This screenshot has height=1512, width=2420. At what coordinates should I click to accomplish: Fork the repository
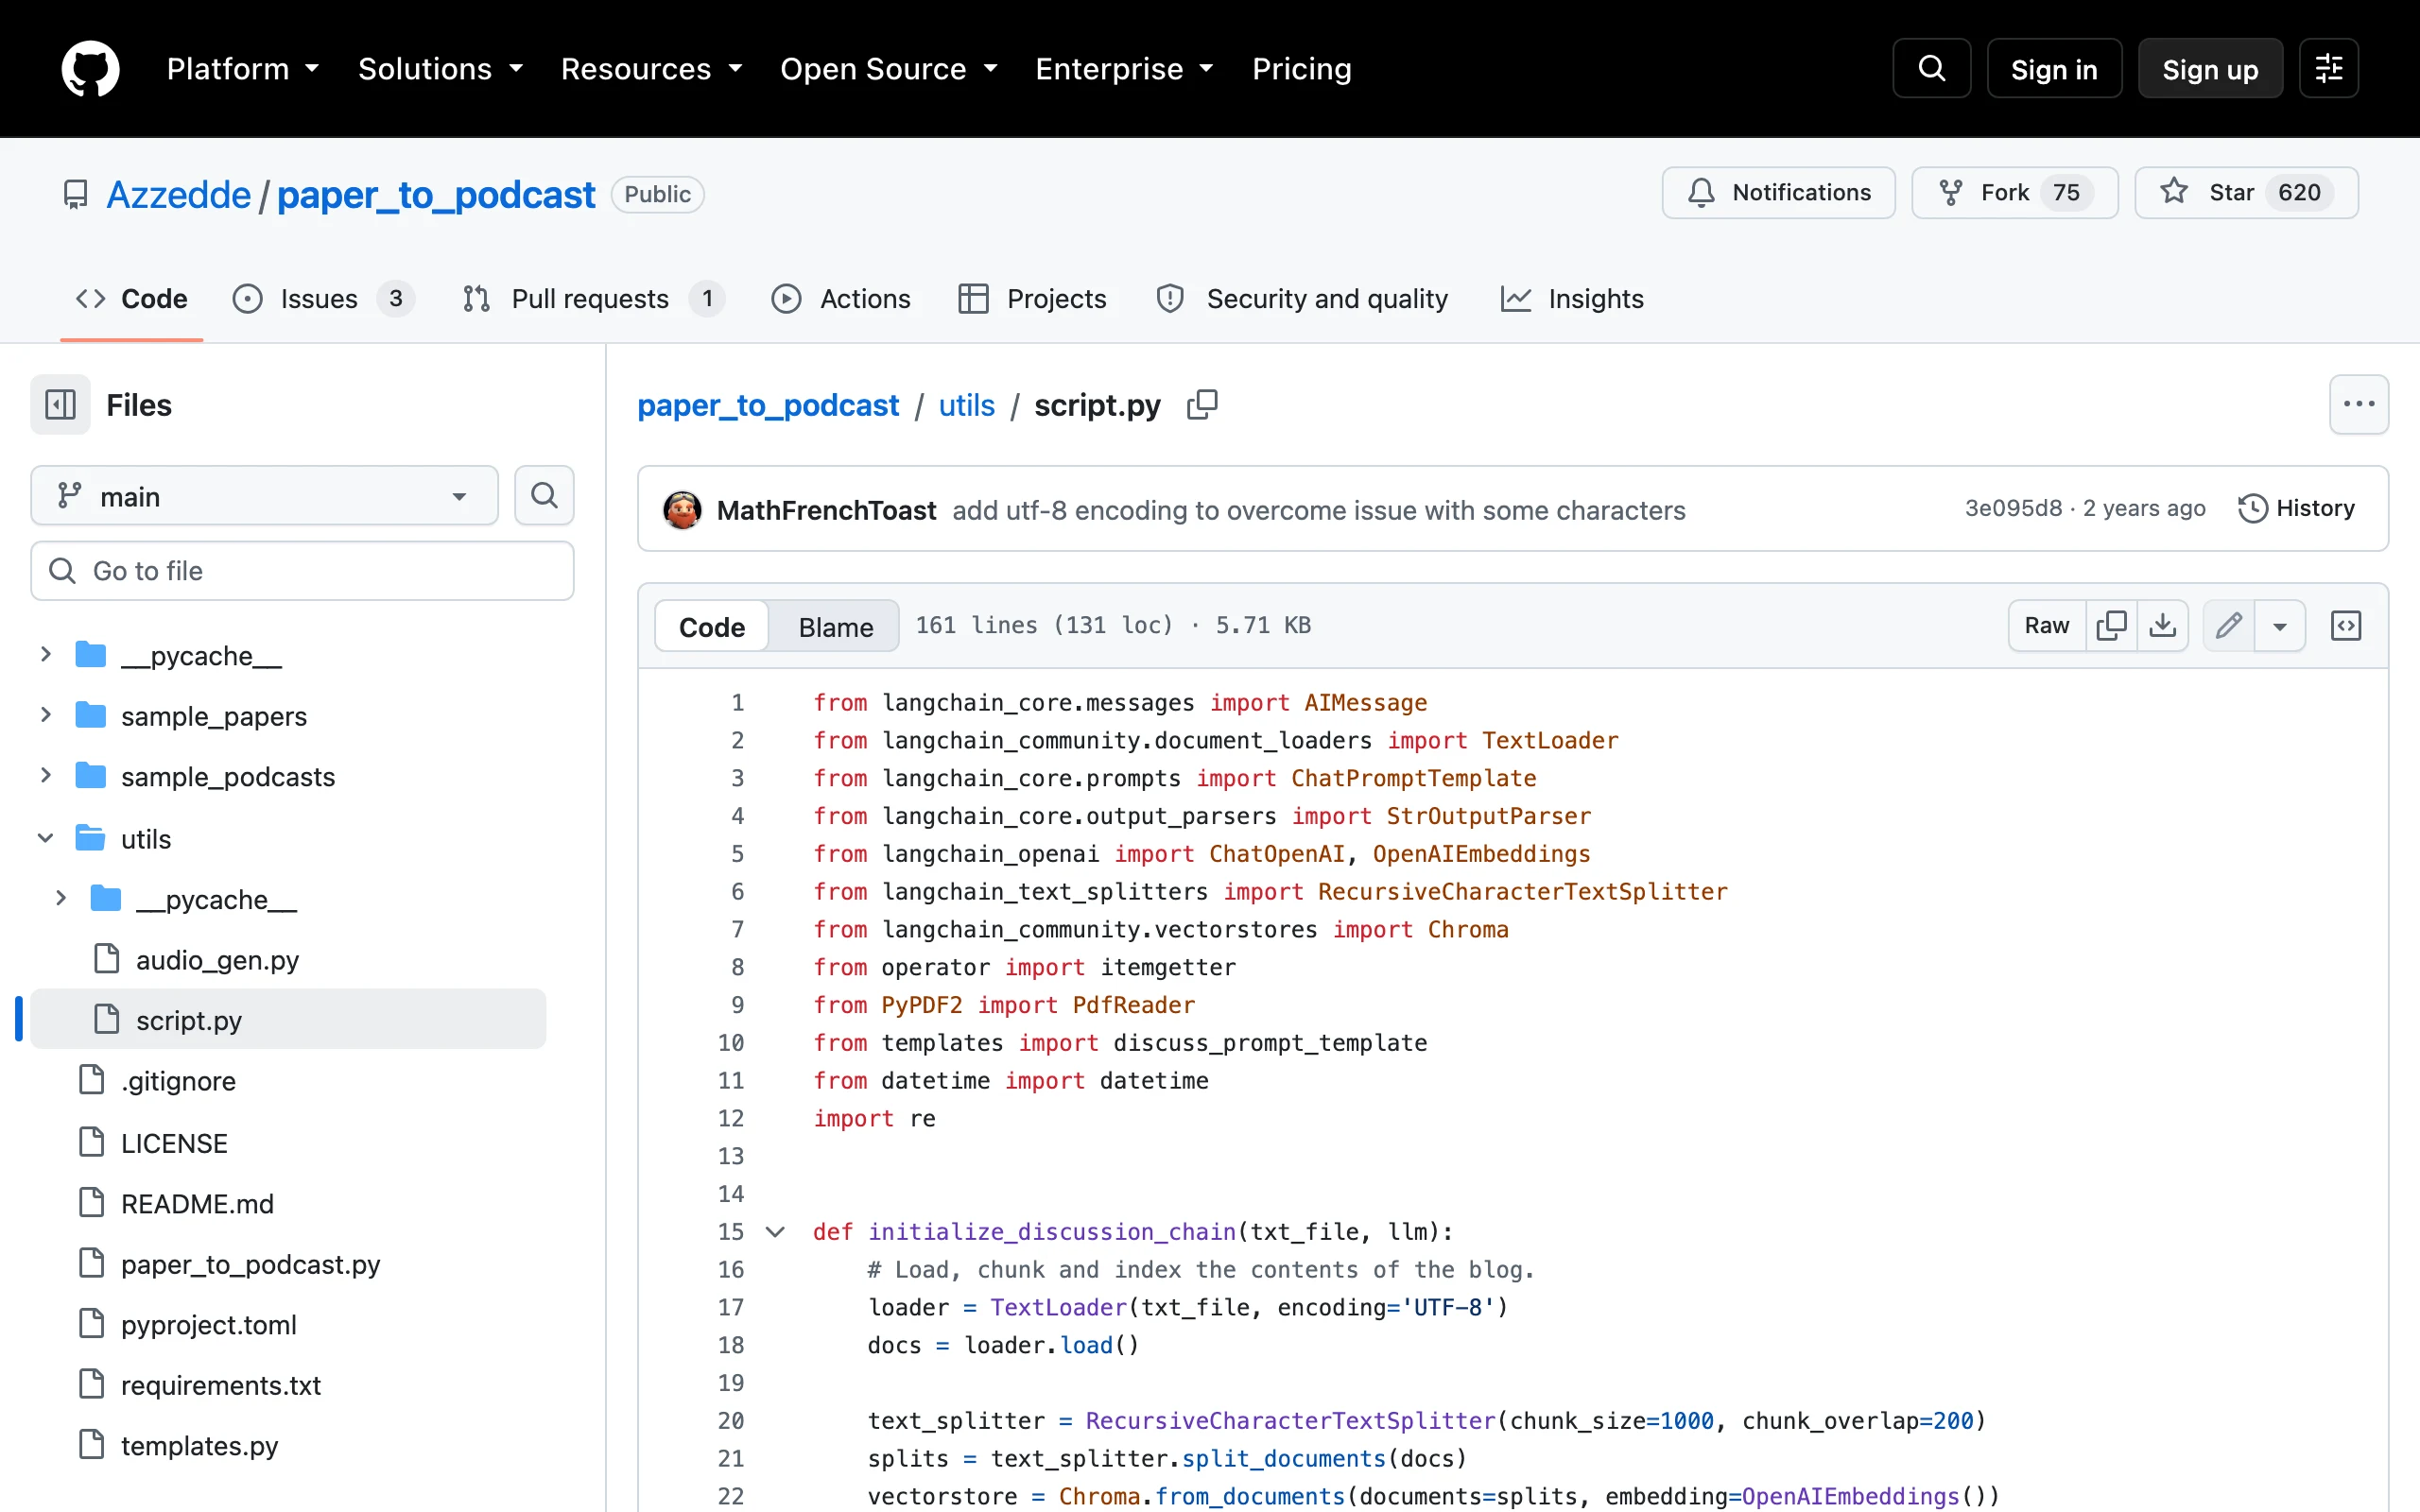(x=2014, y=193)
